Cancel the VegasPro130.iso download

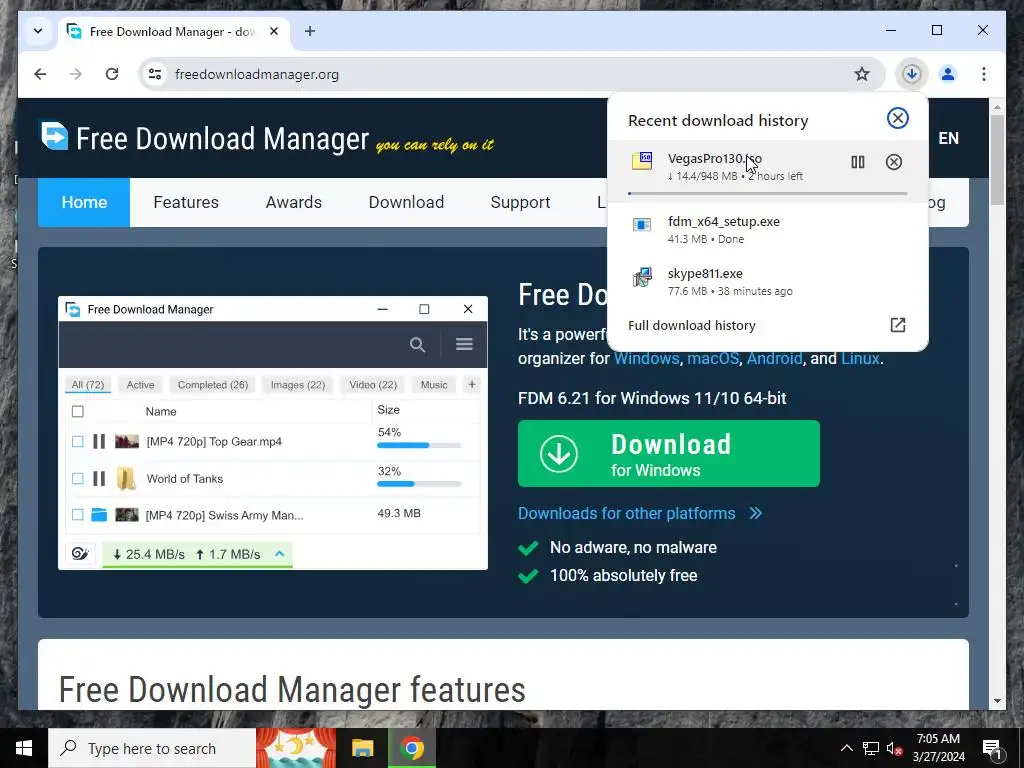[893, 162]
